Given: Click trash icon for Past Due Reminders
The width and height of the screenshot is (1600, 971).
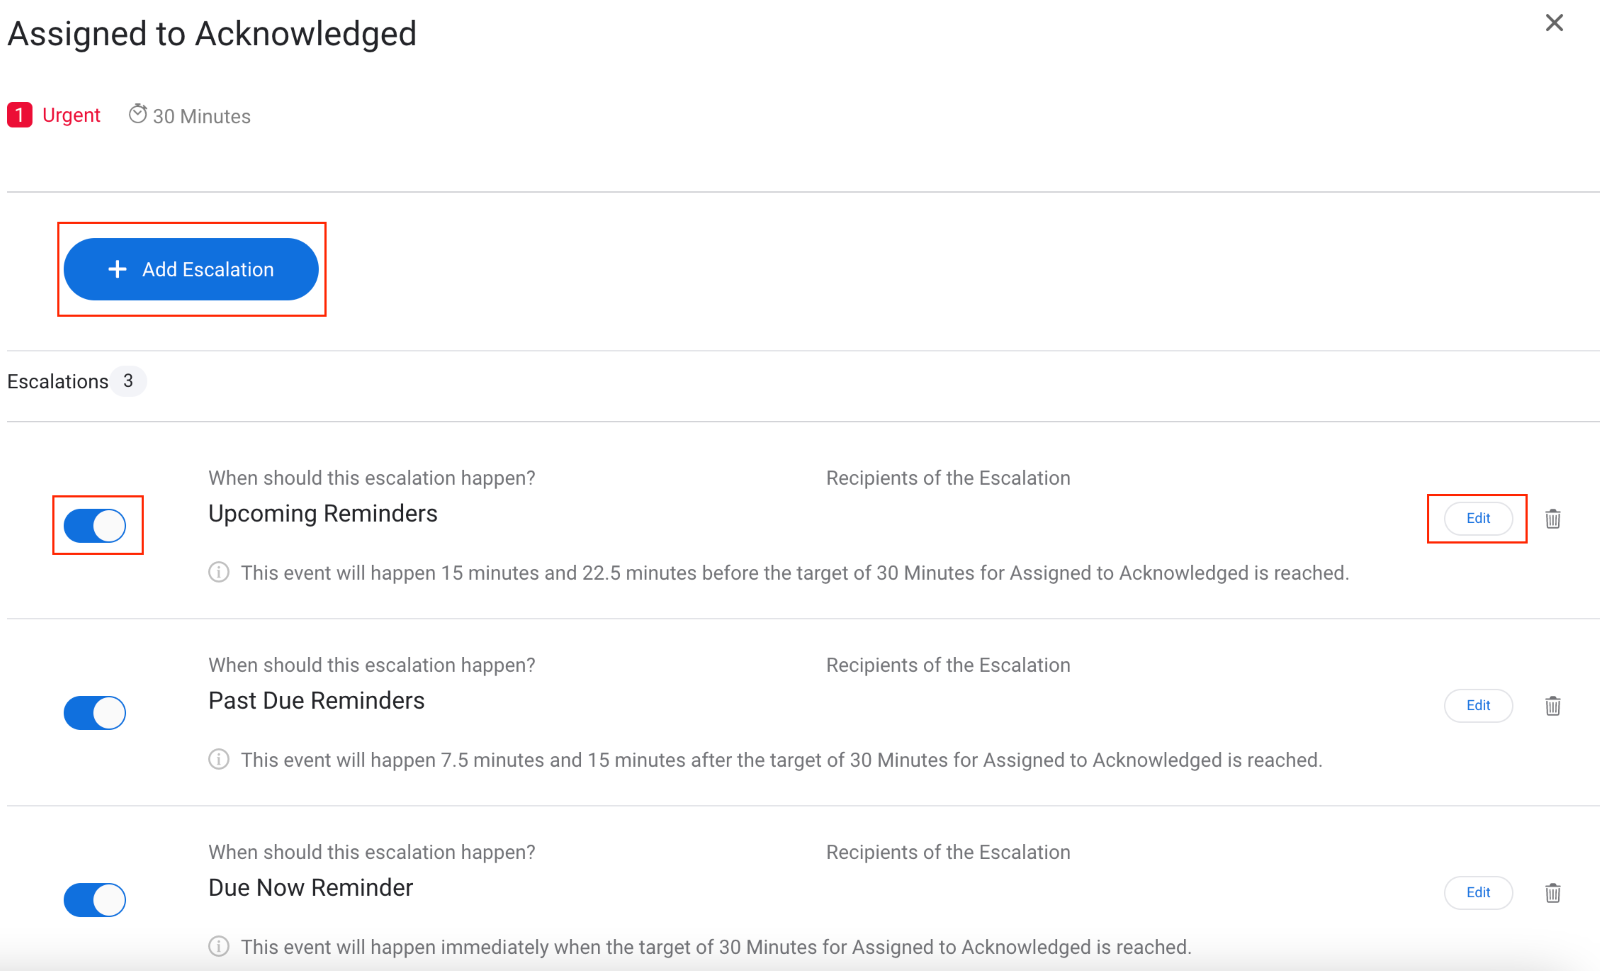Looking at the screenshot, I should tap(1552, 706).
